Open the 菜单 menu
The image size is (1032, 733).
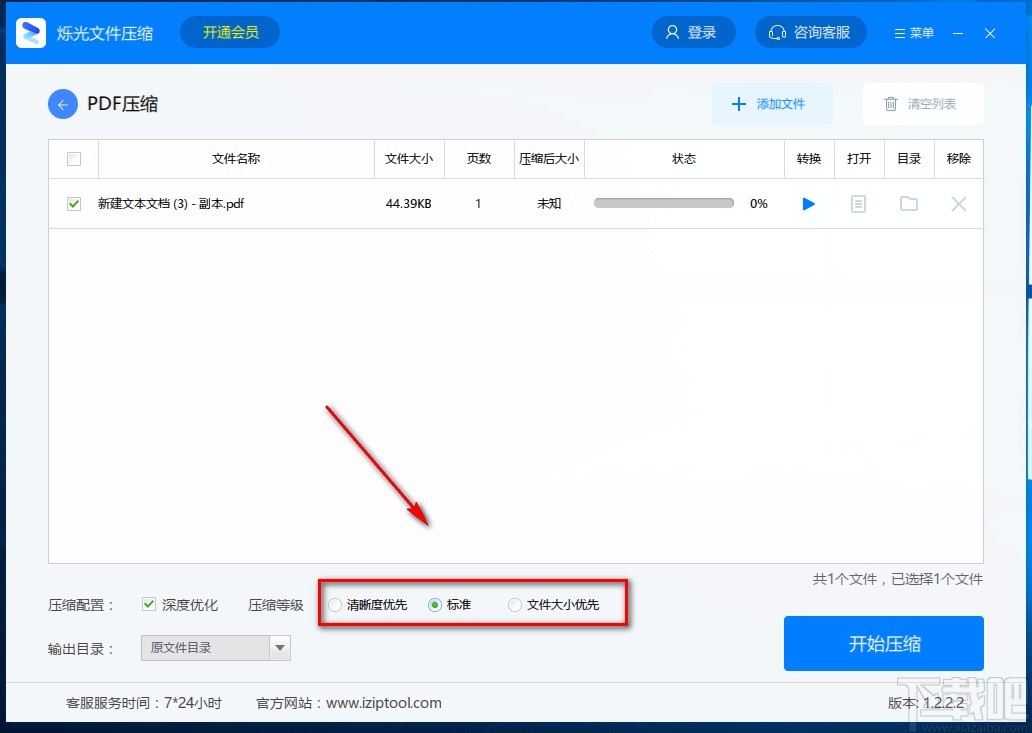[x=914, y=33]
